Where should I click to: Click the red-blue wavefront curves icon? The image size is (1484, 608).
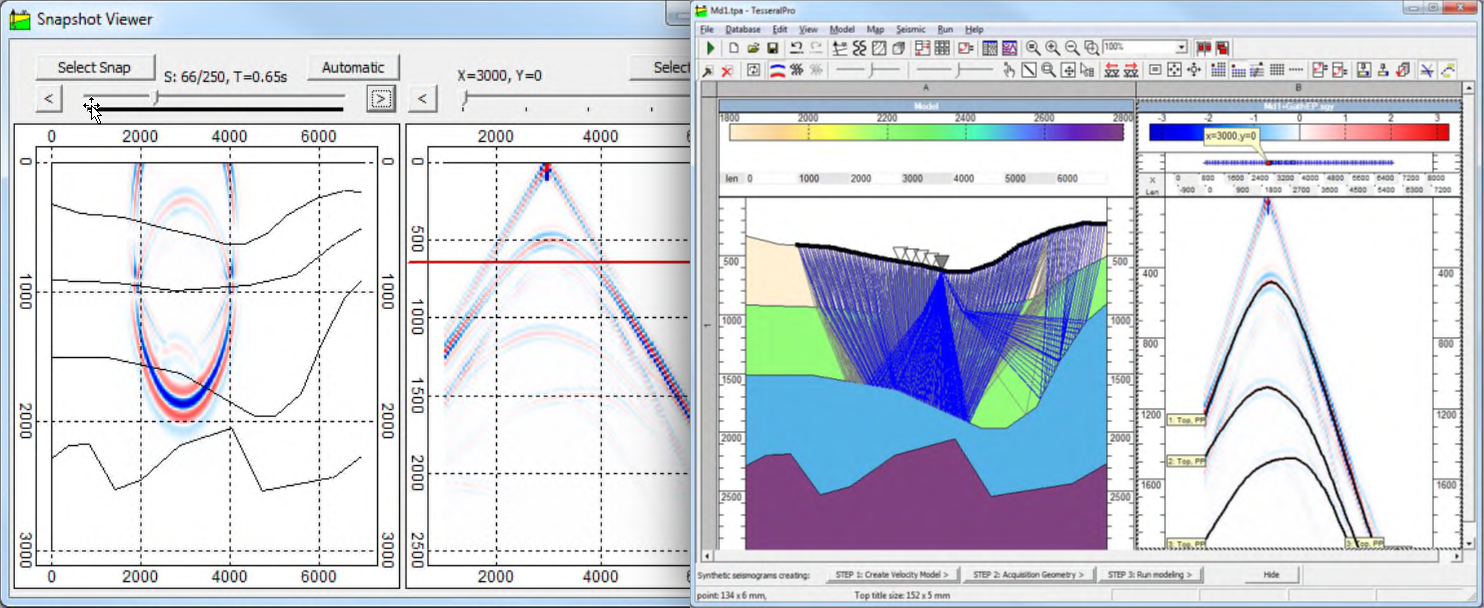[776, 70]
